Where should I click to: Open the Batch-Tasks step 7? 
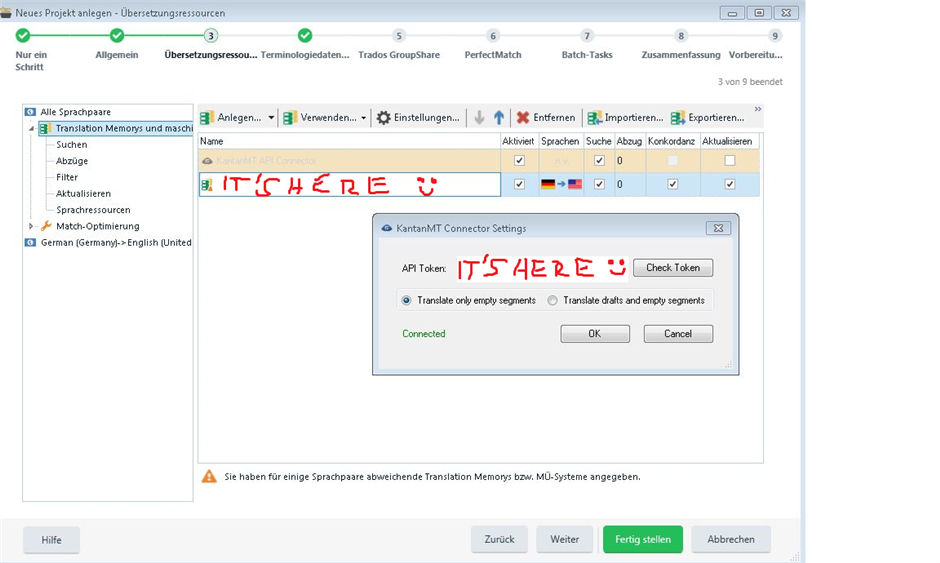tap(587, 36)
